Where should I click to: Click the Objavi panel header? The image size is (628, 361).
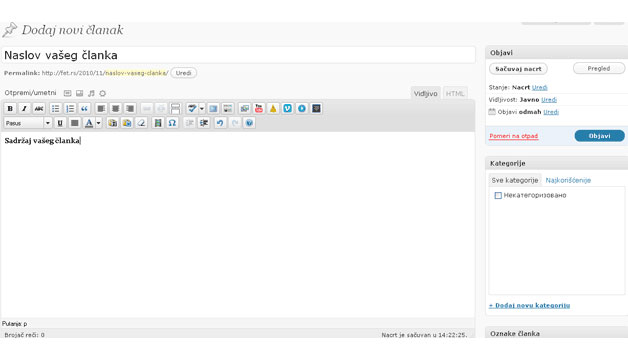click(557, 52)
